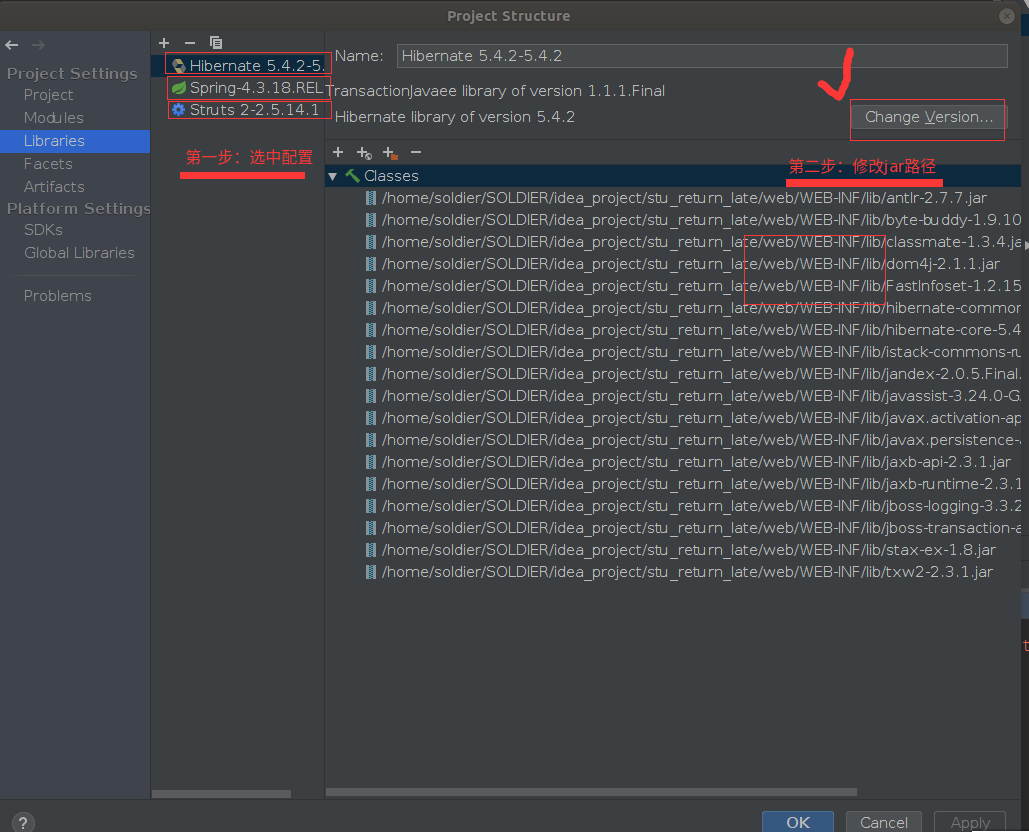Click jar icon beside stax-ex-1.8.jar

tap(371, 550)
